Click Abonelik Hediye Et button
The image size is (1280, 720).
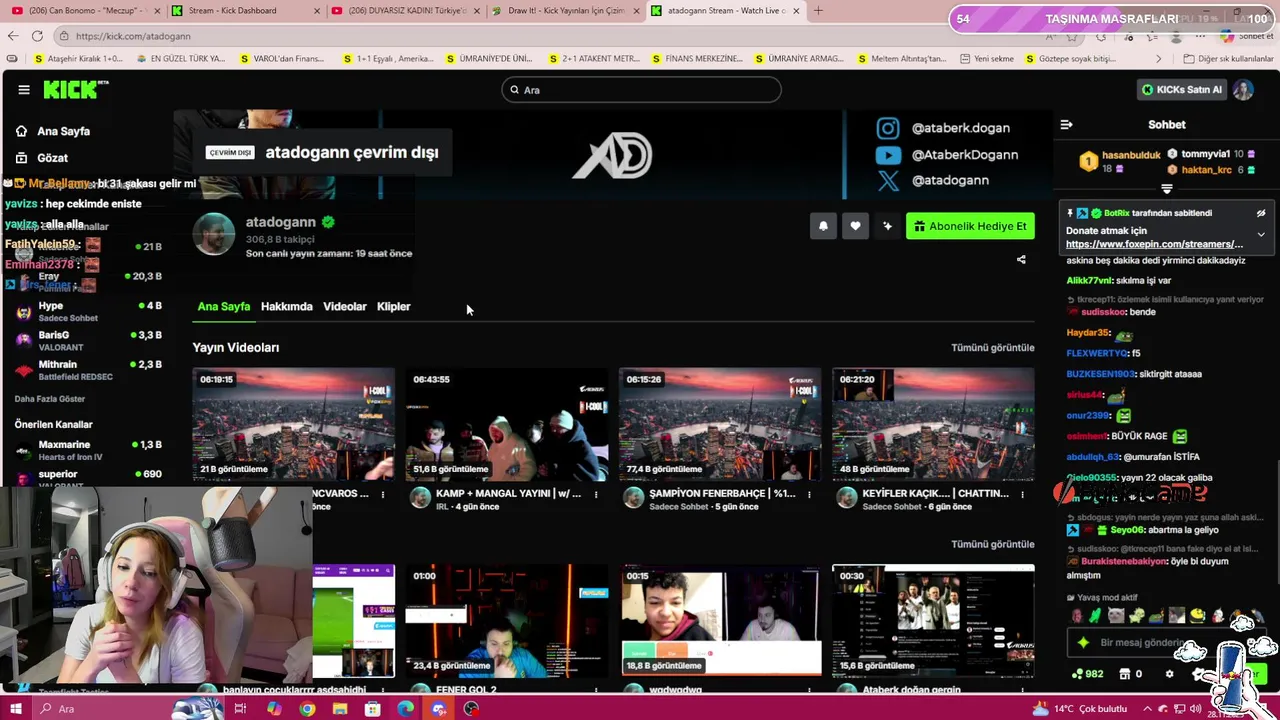click(x=970, y=226)
